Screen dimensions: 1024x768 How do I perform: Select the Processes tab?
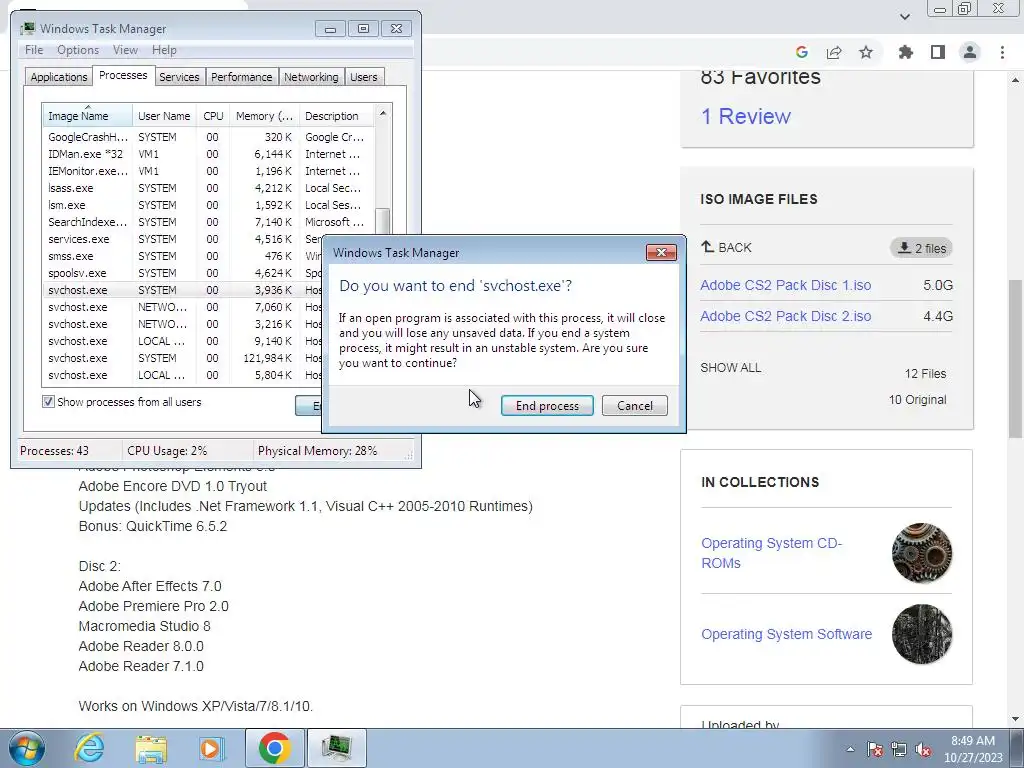pyautogui.click(x=123, y=75)
